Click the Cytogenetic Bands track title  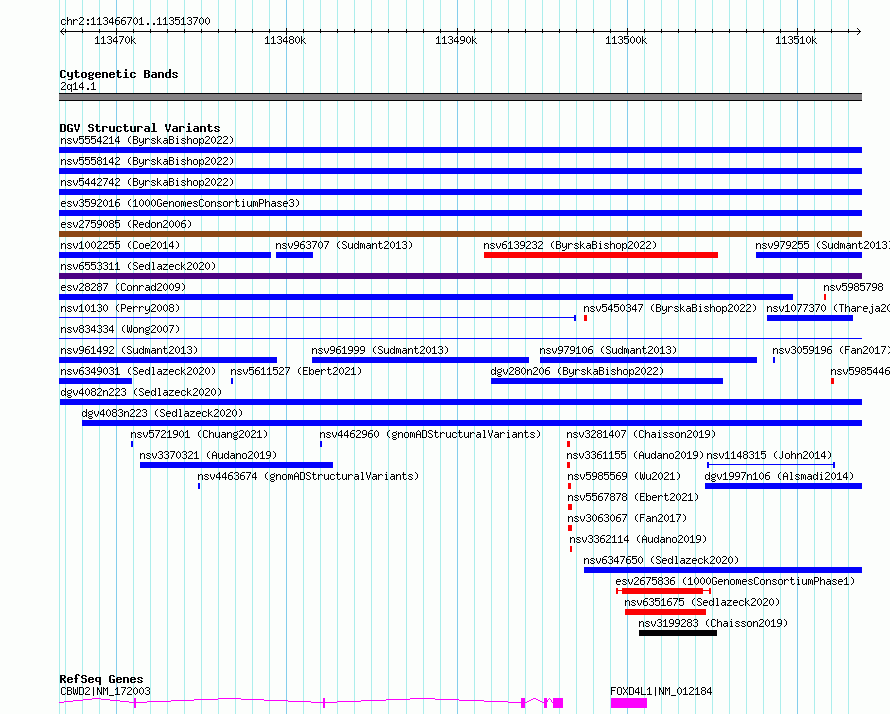pyautogui.click(x=119, y=74)
